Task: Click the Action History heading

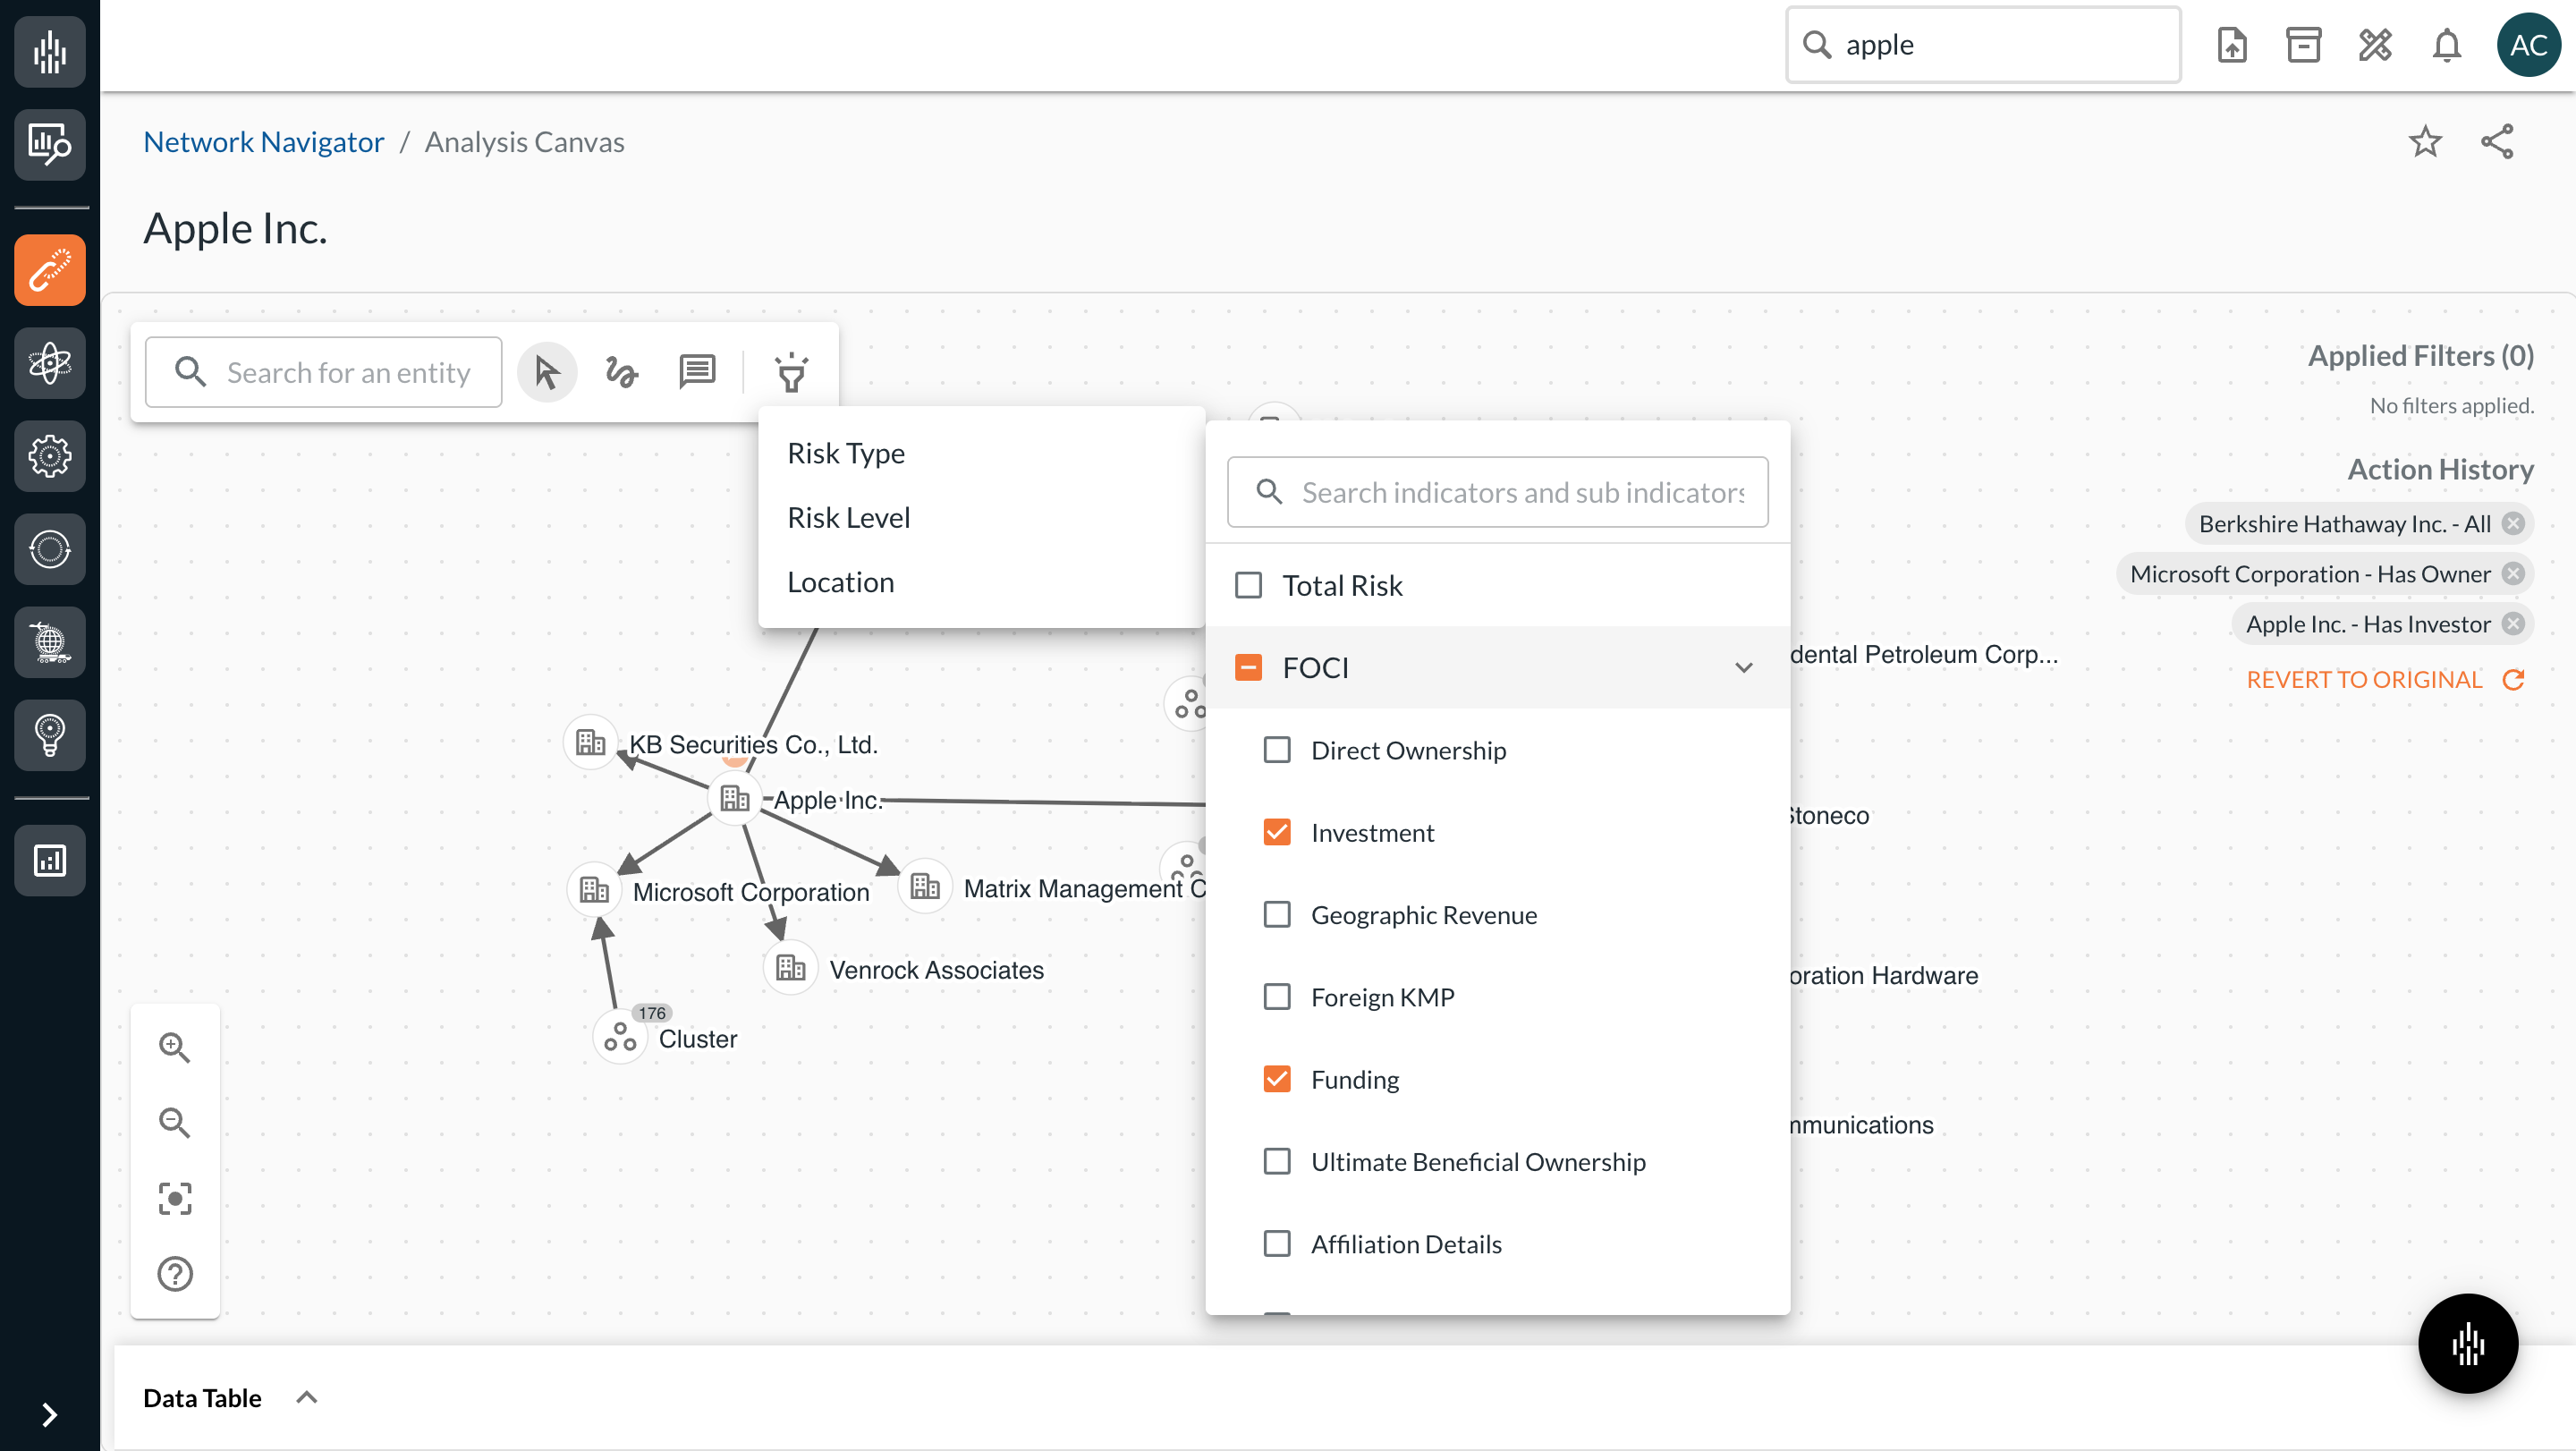Action: click(2440, 469)
